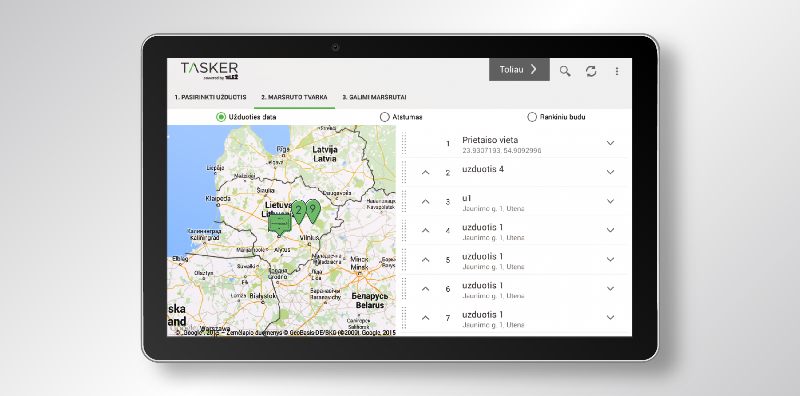
Task: Click the TASKER logo
Action: point(210,71)
